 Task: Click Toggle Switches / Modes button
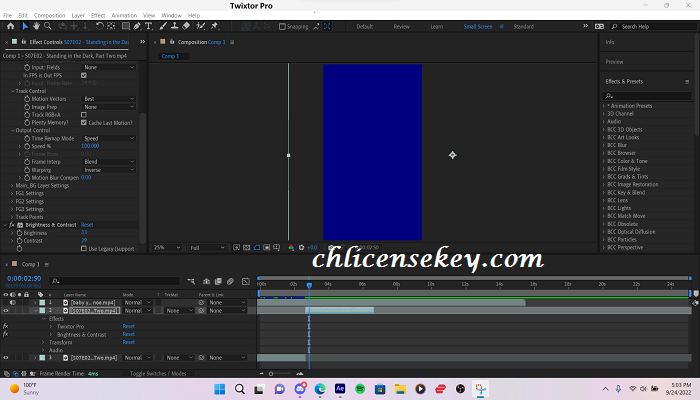click(158, 374)
